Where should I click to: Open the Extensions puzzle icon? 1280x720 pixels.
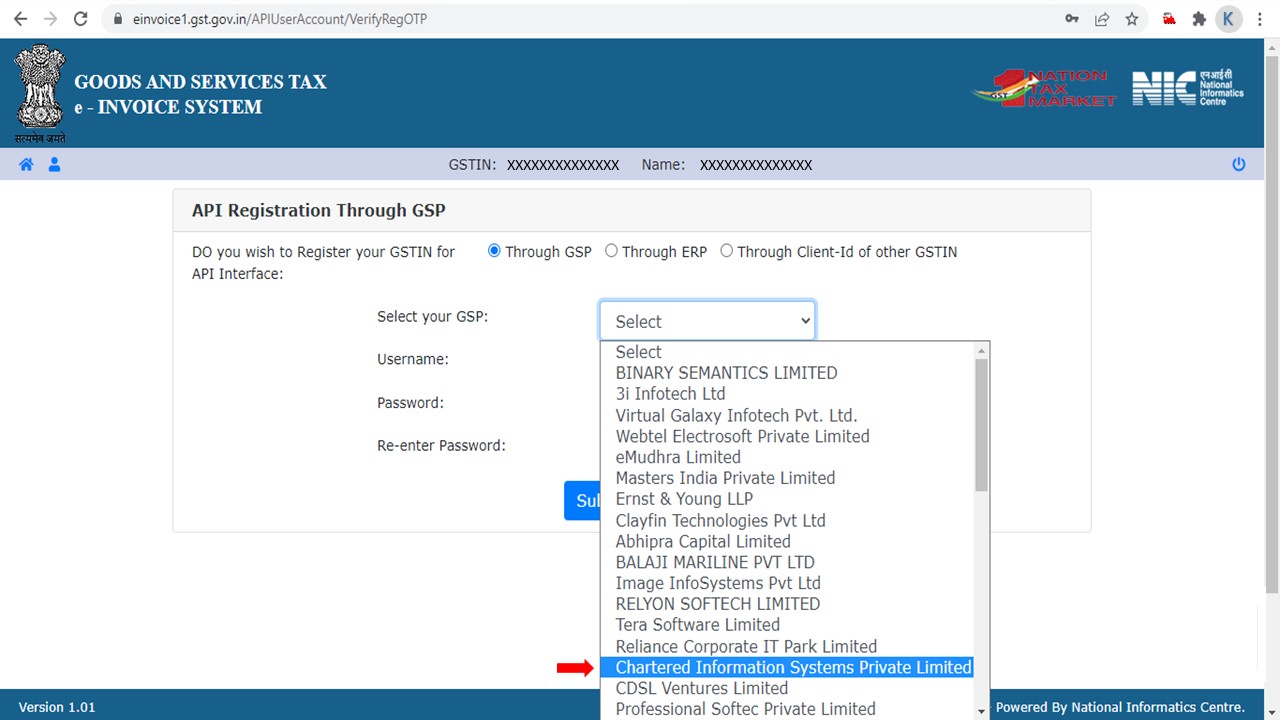pyautogui.click(x=1199, y=19)
